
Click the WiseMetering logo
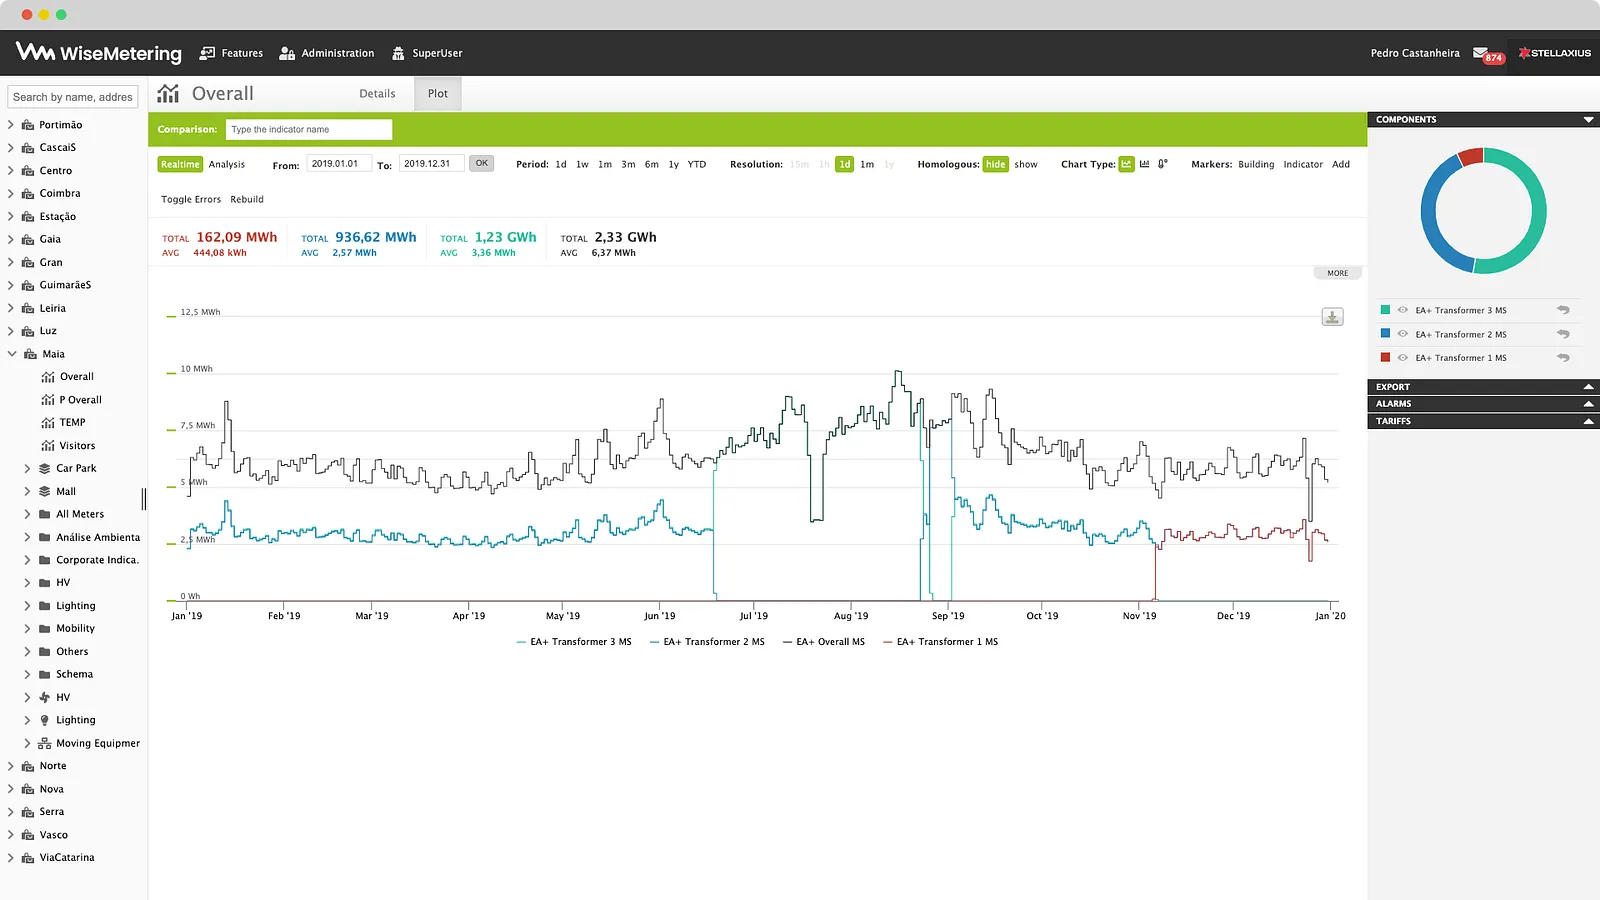coord(99,53)
